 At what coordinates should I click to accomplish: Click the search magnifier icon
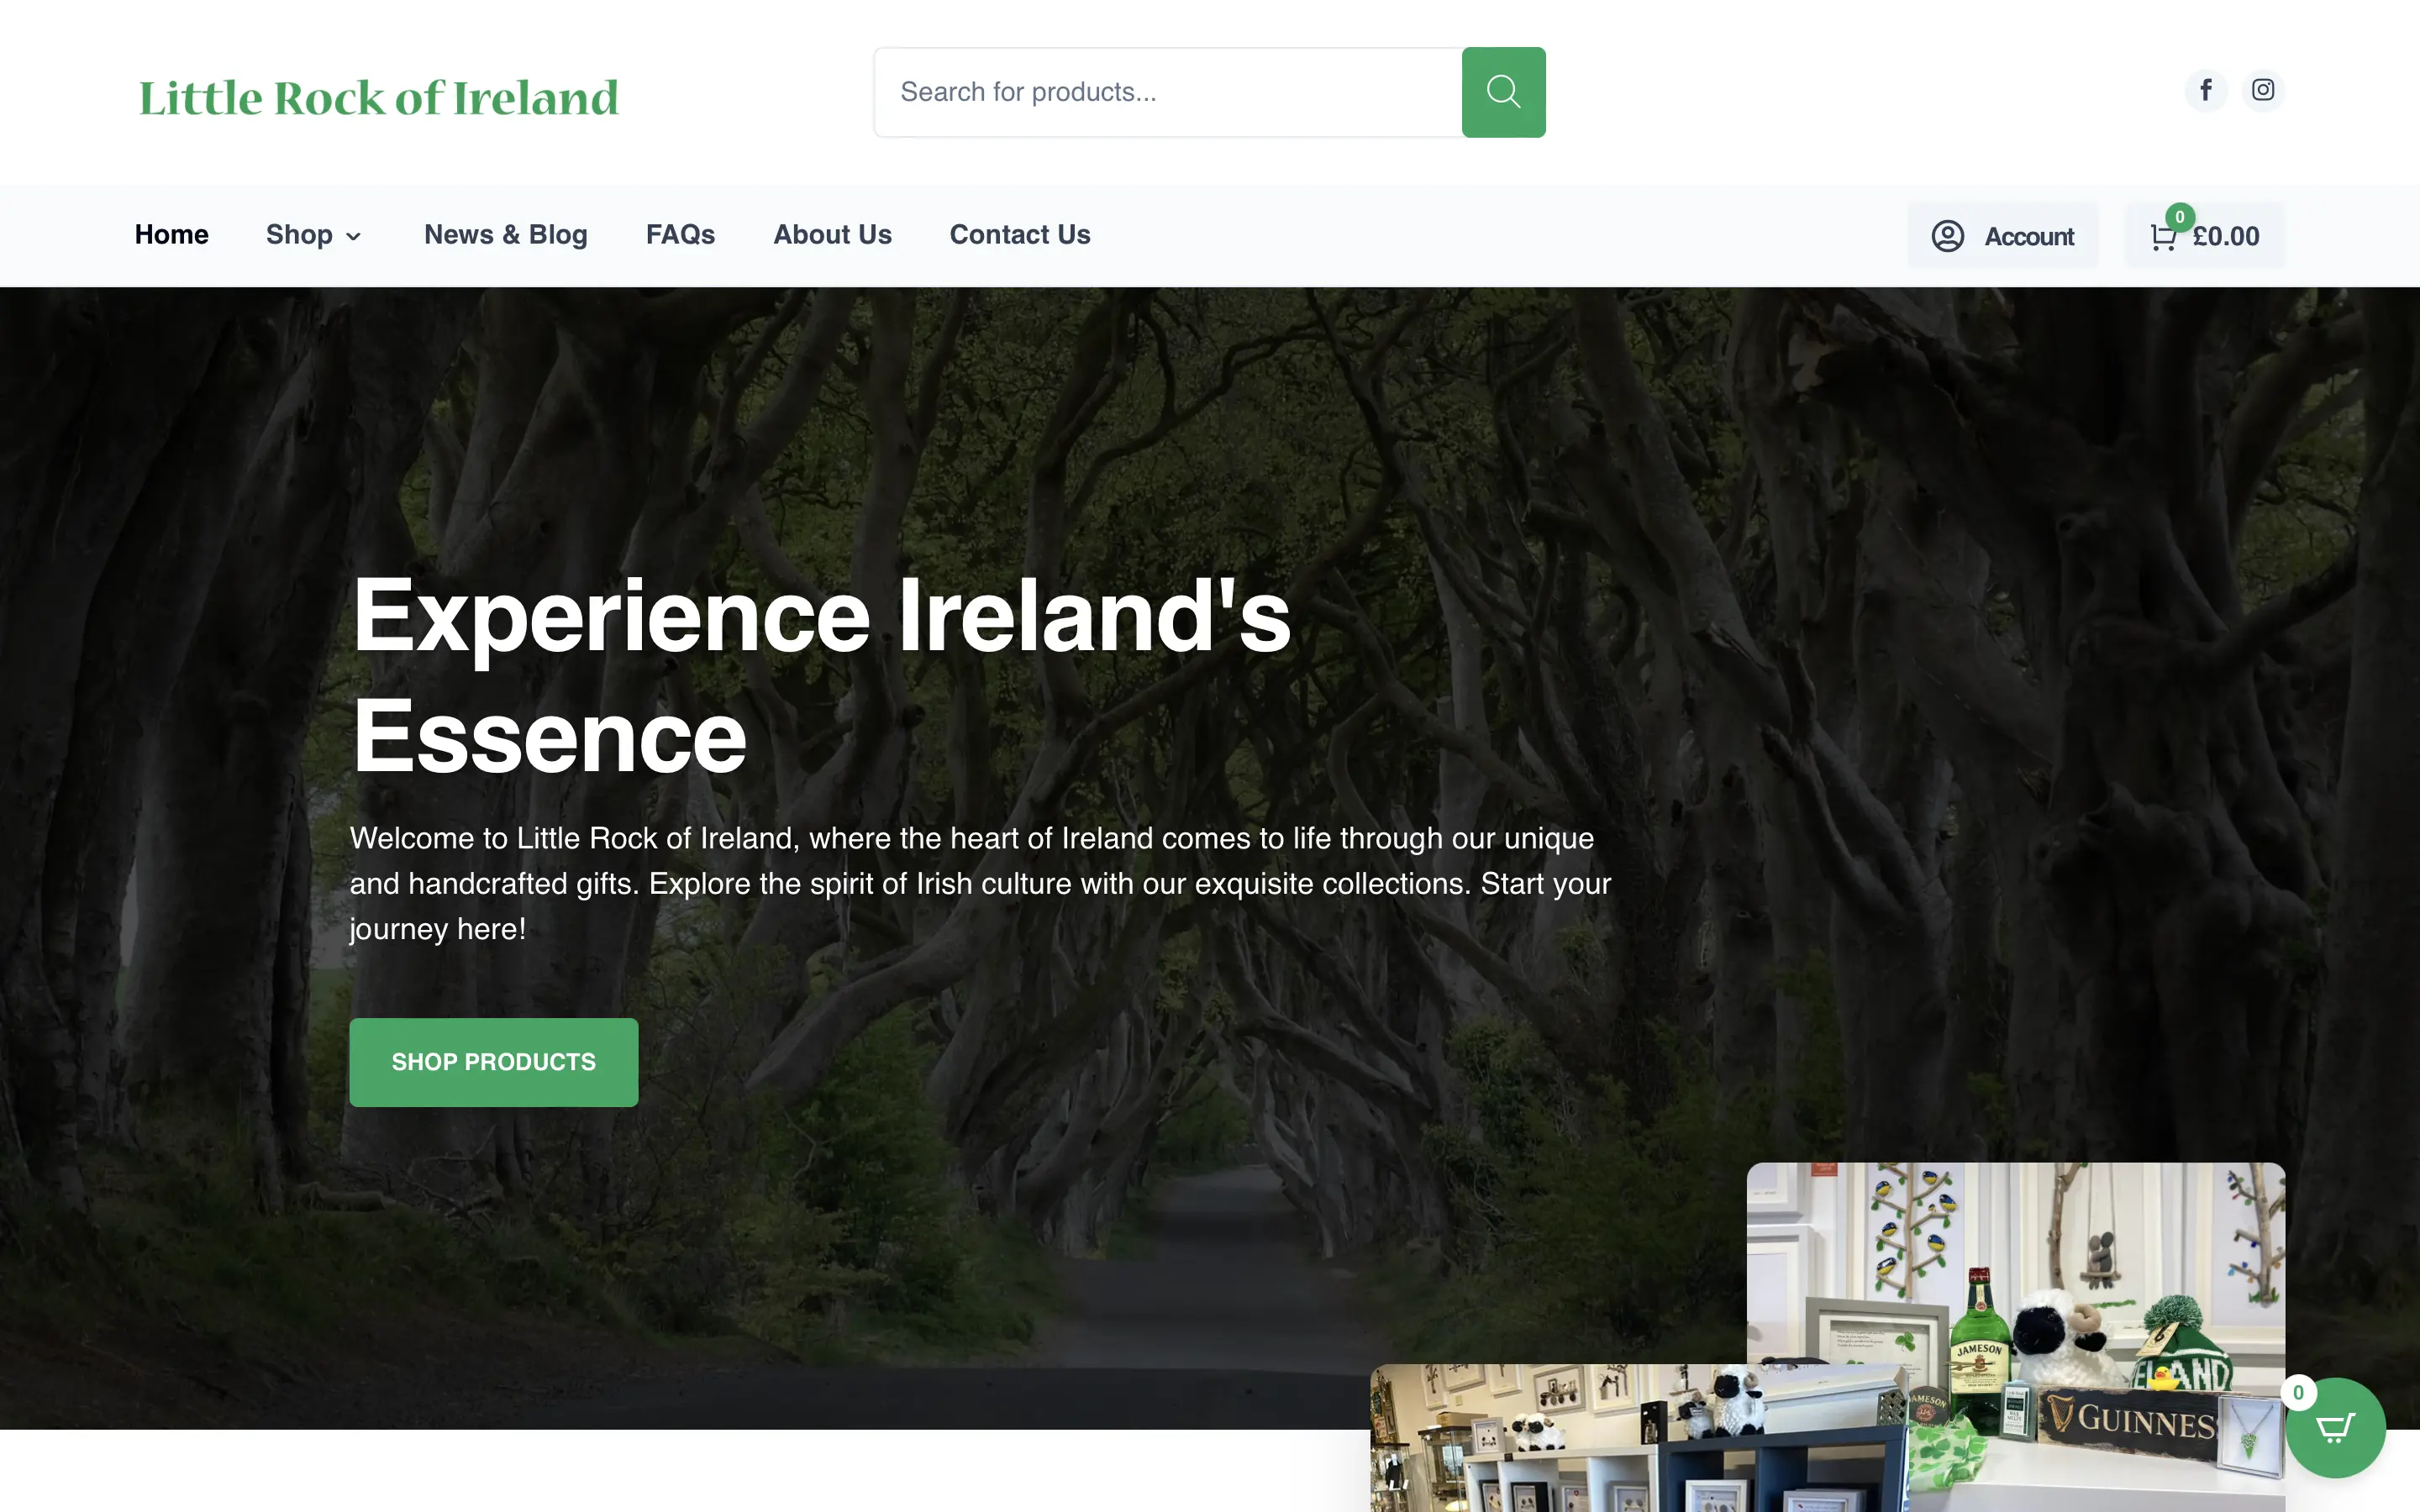[x=1502, y=91]
